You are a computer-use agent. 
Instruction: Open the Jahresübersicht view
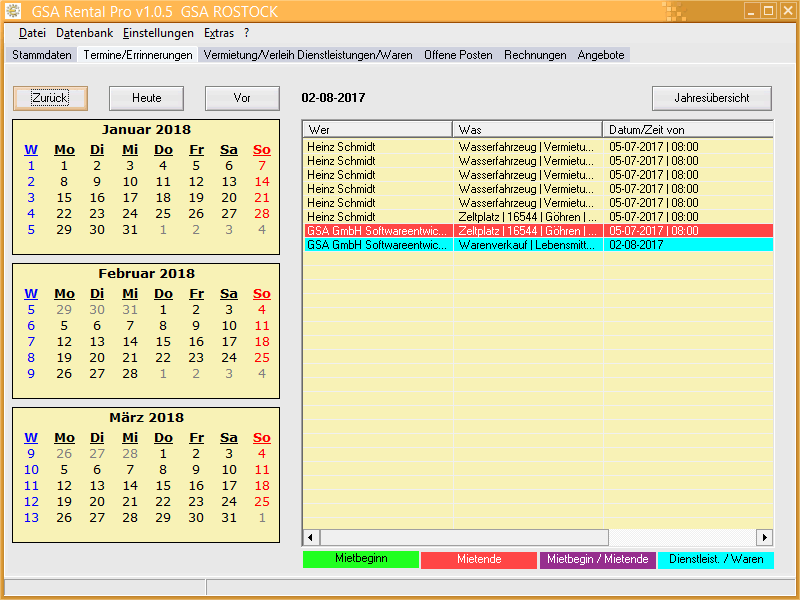[712, 98]
